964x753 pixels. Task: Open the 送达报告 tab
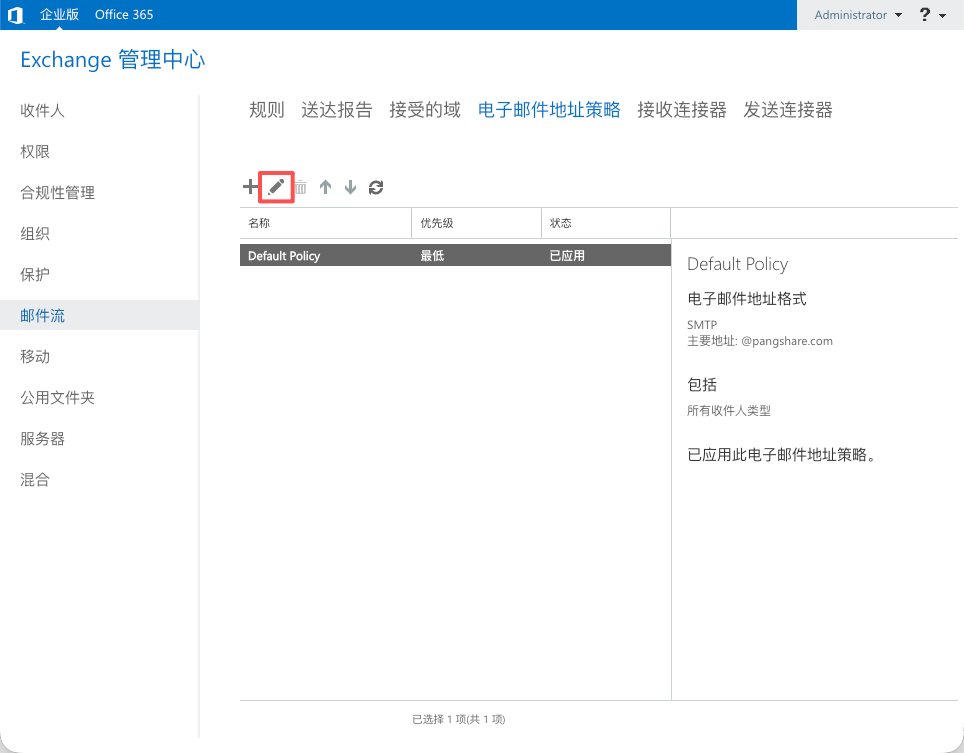[x=337, y=110]
